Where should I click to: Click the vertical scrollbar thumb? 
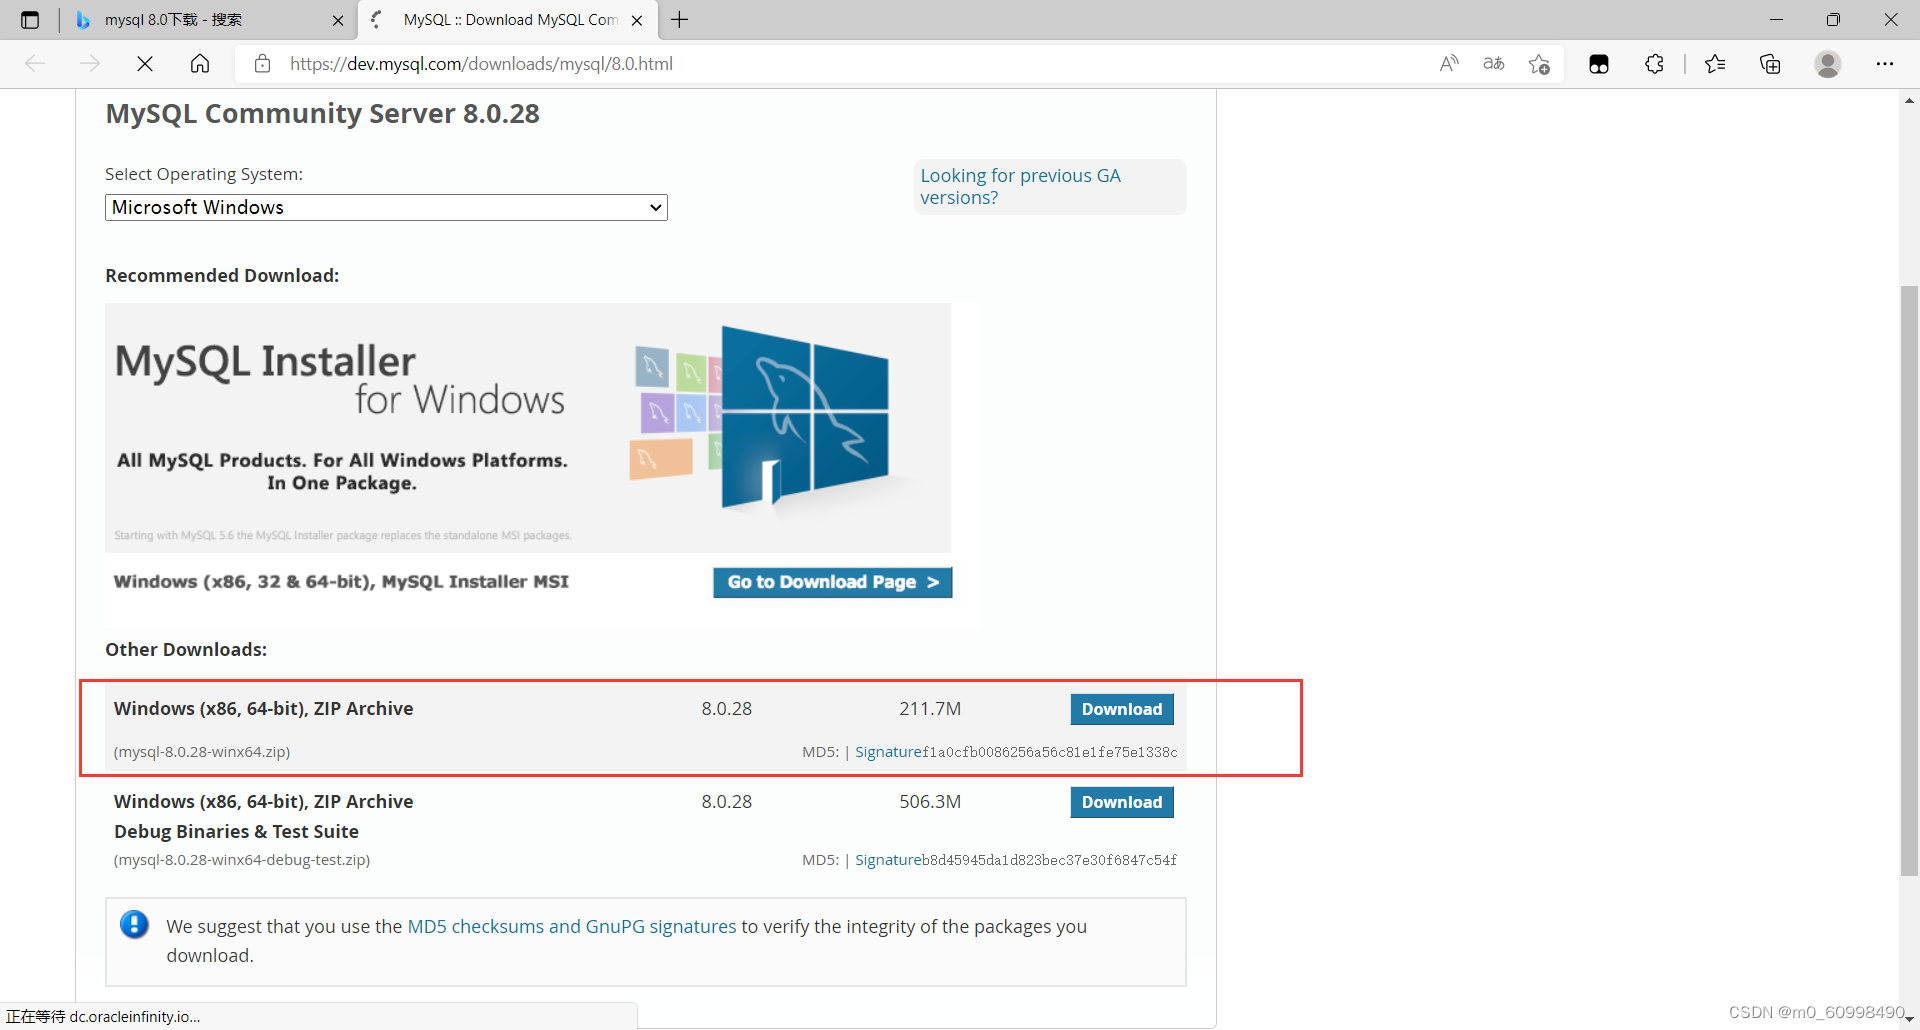[x=1909, y=580]
